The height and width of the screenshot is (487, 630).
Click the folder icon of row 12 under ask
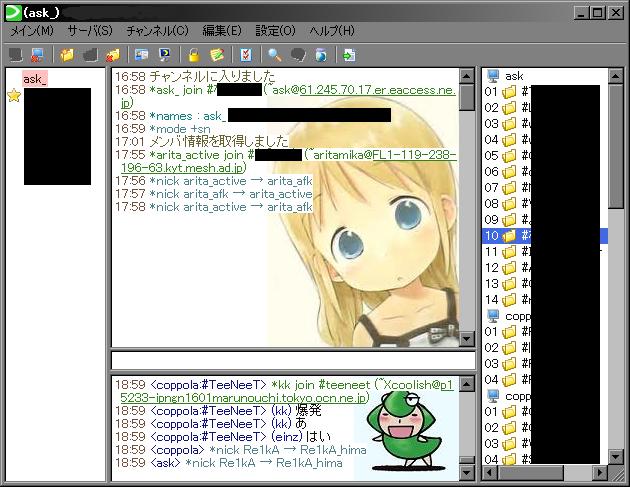pos(509,268)
